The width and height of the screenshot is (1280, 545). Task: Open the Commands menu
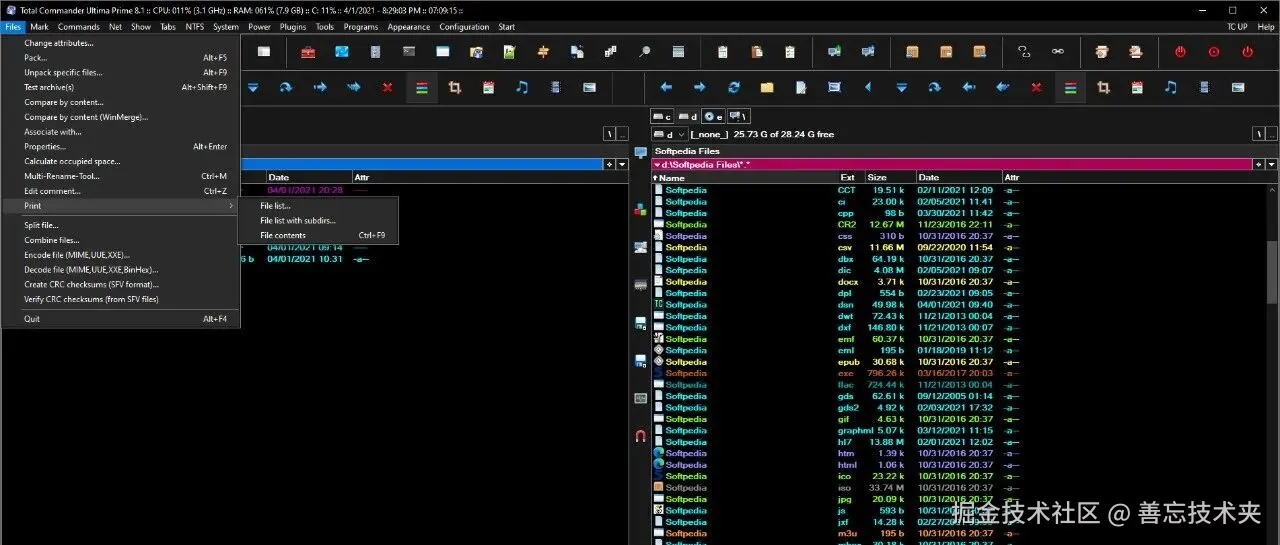point(78,27)
